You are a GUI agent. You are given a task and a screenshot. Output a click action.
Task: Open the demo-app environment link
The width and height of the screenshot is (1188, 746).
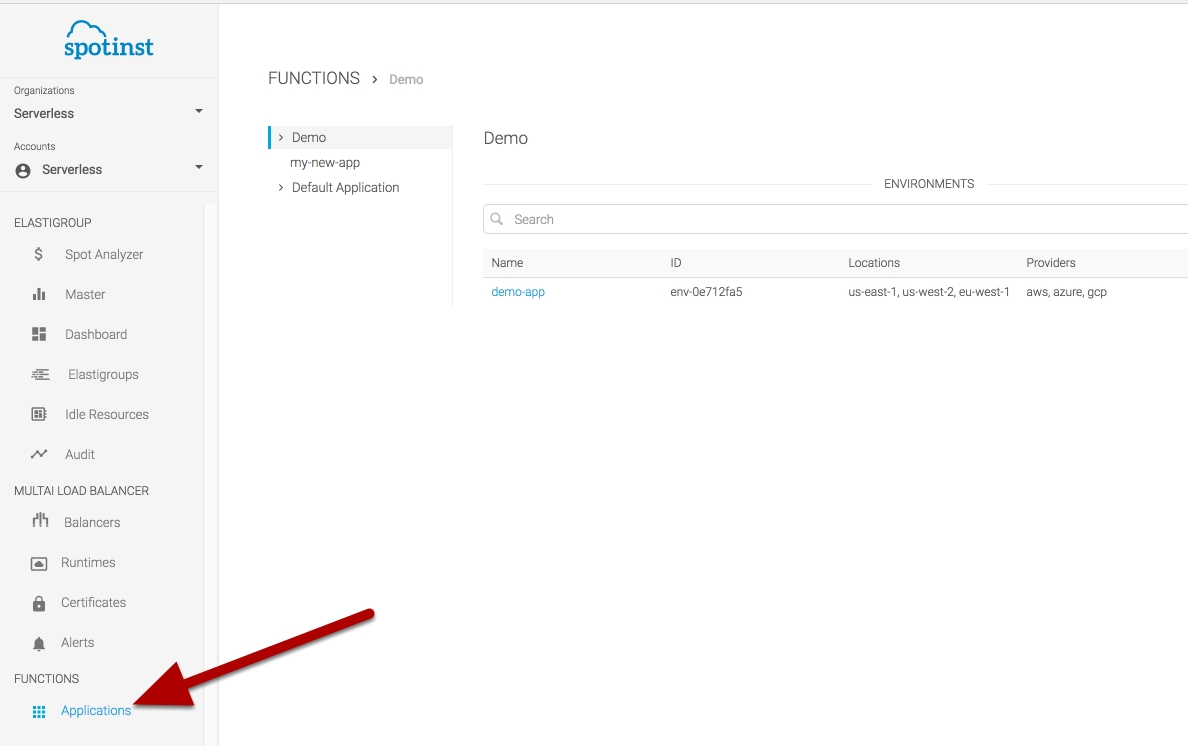(x=518, y=292)
